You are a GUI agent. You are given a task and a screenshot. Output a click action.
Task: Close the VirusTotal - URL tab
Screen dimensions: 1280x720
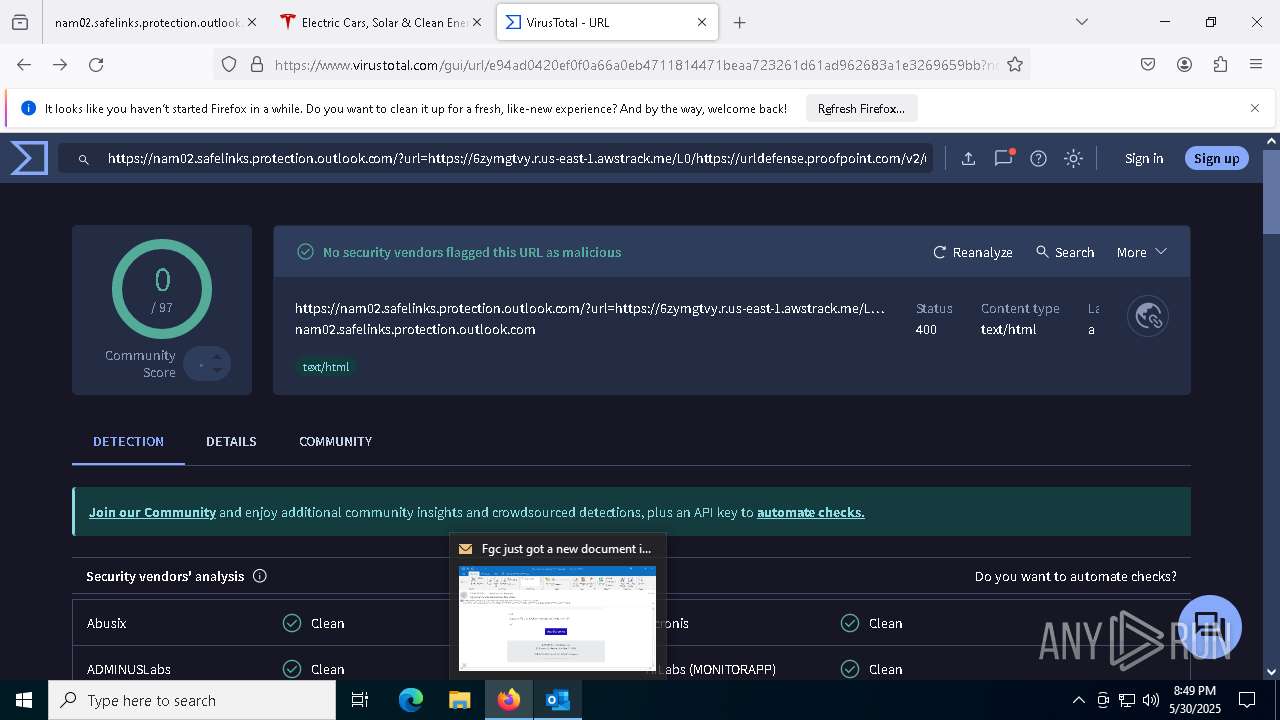702,22
